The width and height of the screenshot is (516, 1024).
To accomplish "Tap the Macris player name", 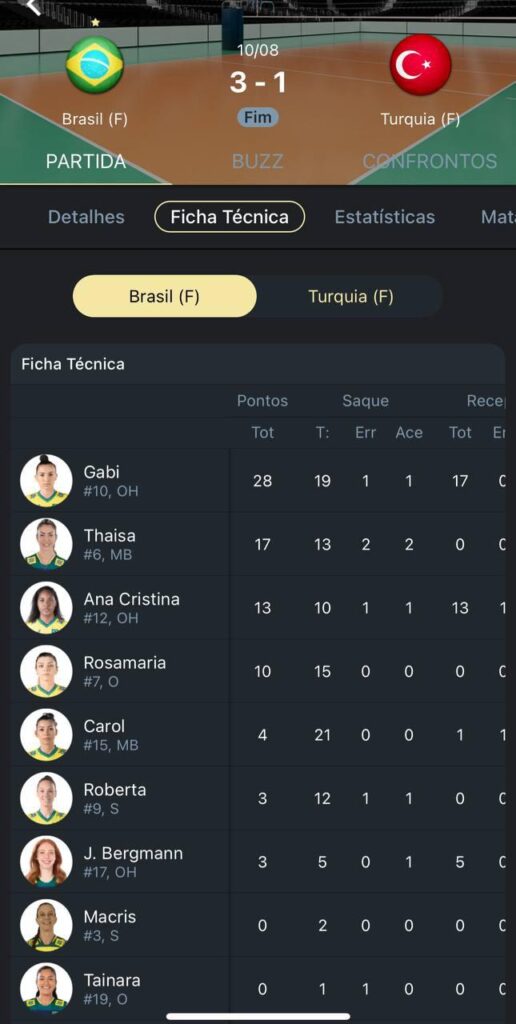I will (x=110, y=916).
